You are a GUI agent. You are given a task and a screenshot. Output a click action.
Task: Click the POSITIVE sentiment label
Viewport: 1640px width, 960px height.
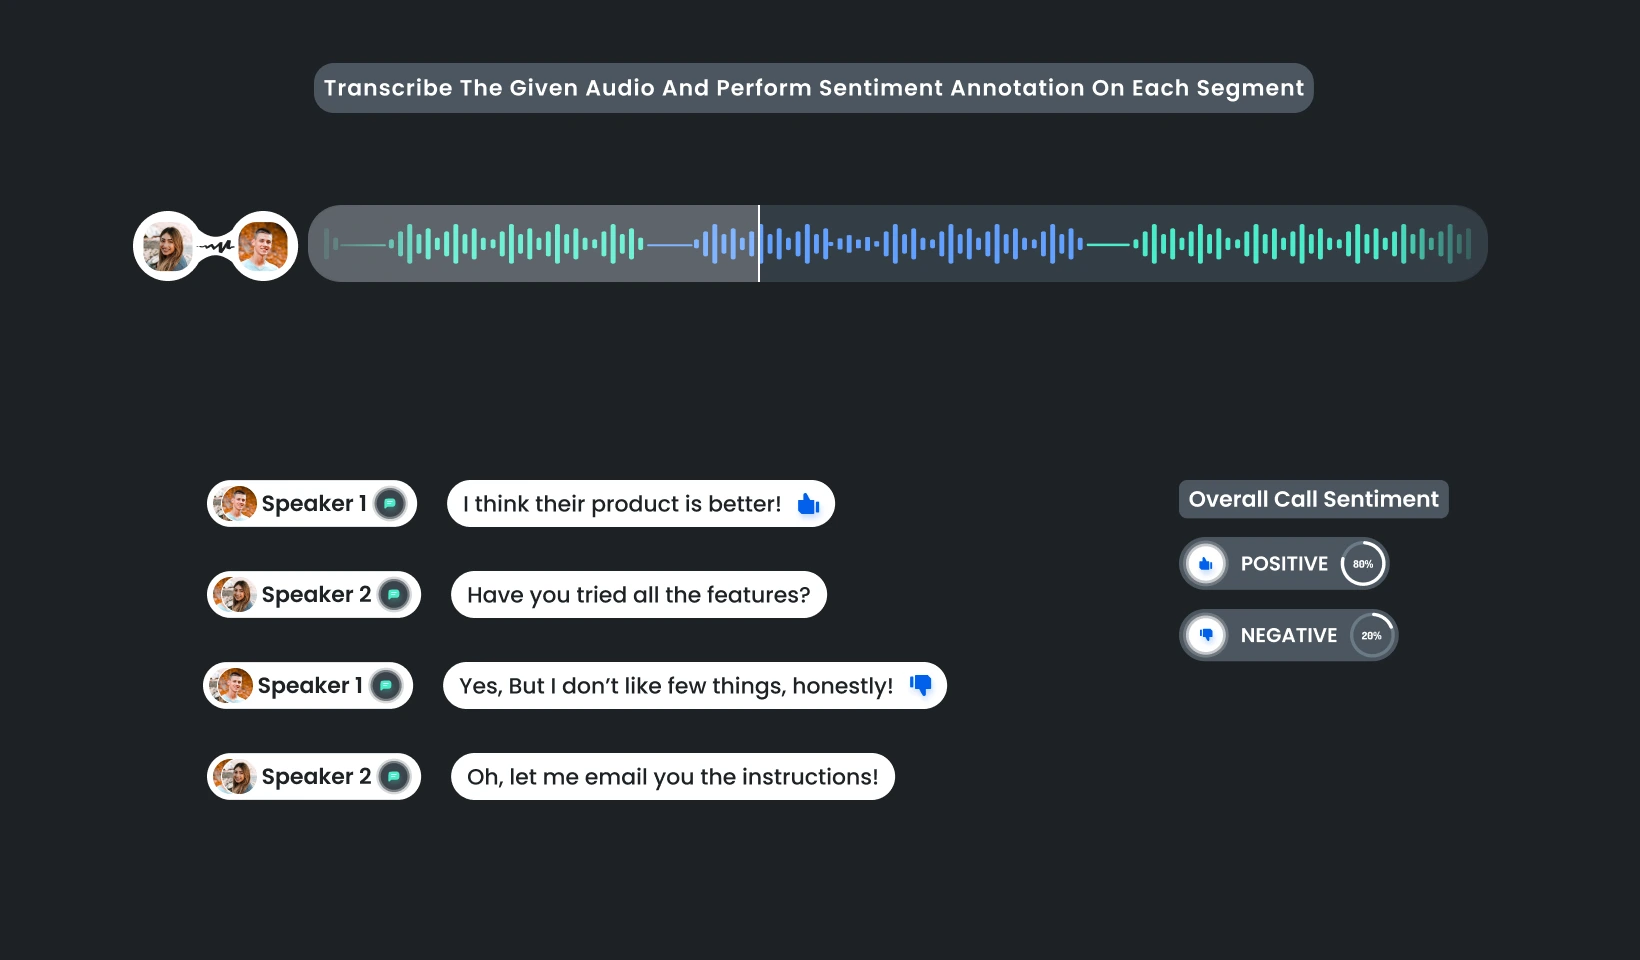click(1284, 564)
